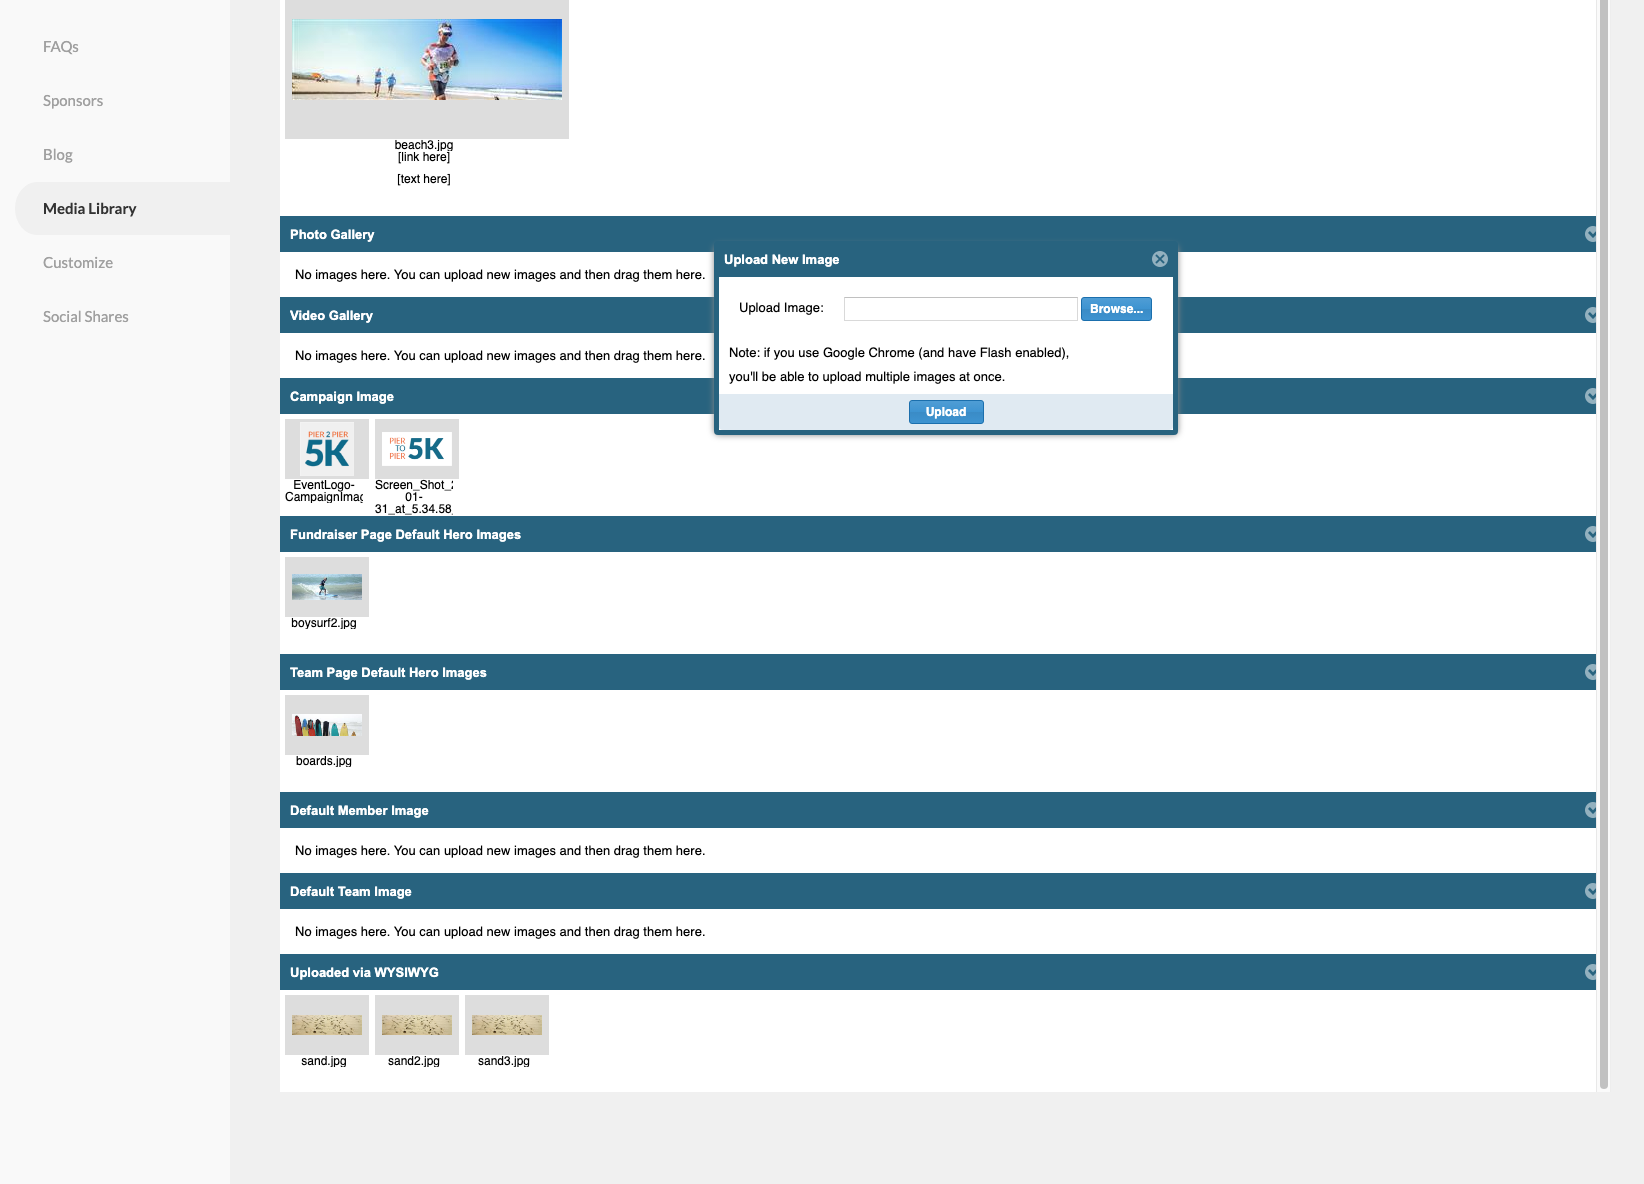Click the Video Gallery header title
1644x1184 pixels.
point(331,315)
